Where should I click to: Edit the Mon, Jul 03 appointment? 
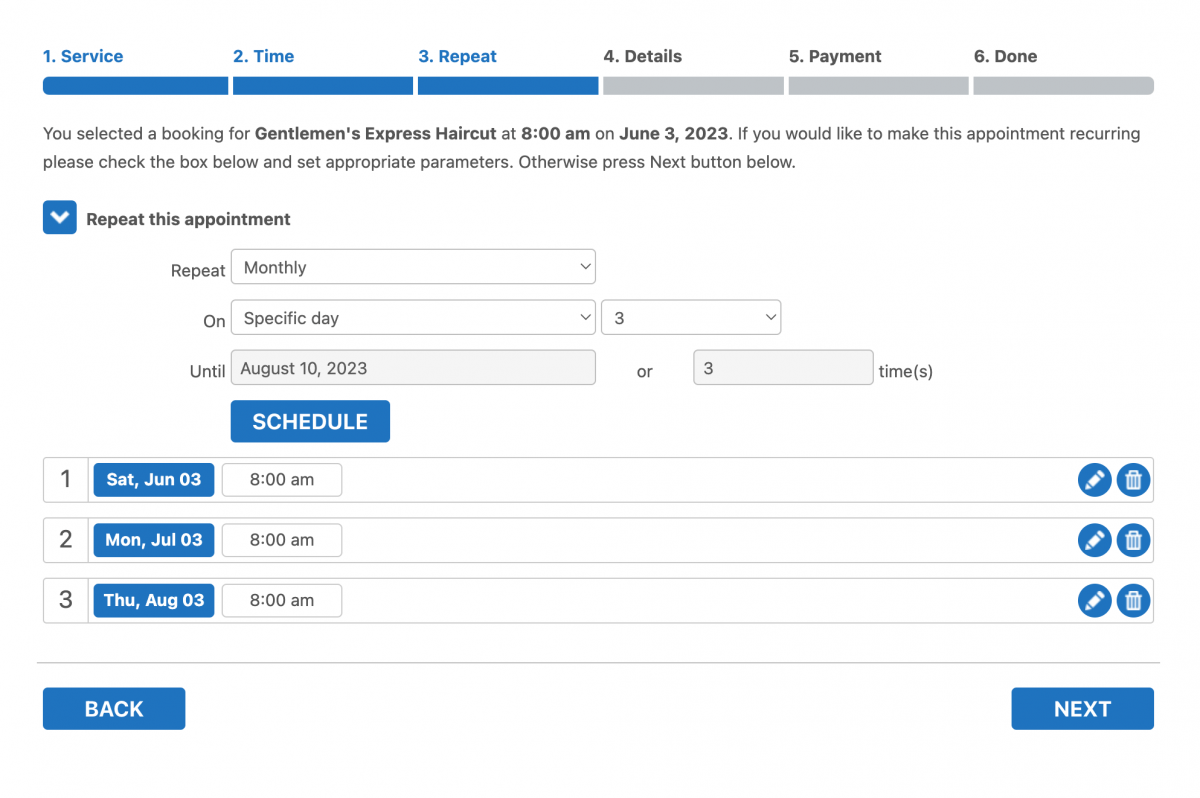coord(1094,540)
